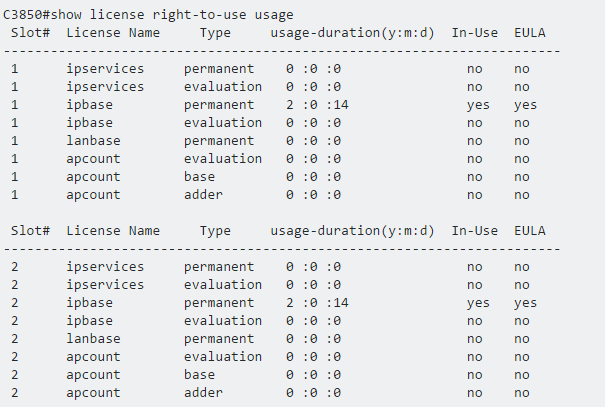Select the lanbase license name in slot 2
The height and width of the screenshot is (407, 605).
(x=94, y=339)
